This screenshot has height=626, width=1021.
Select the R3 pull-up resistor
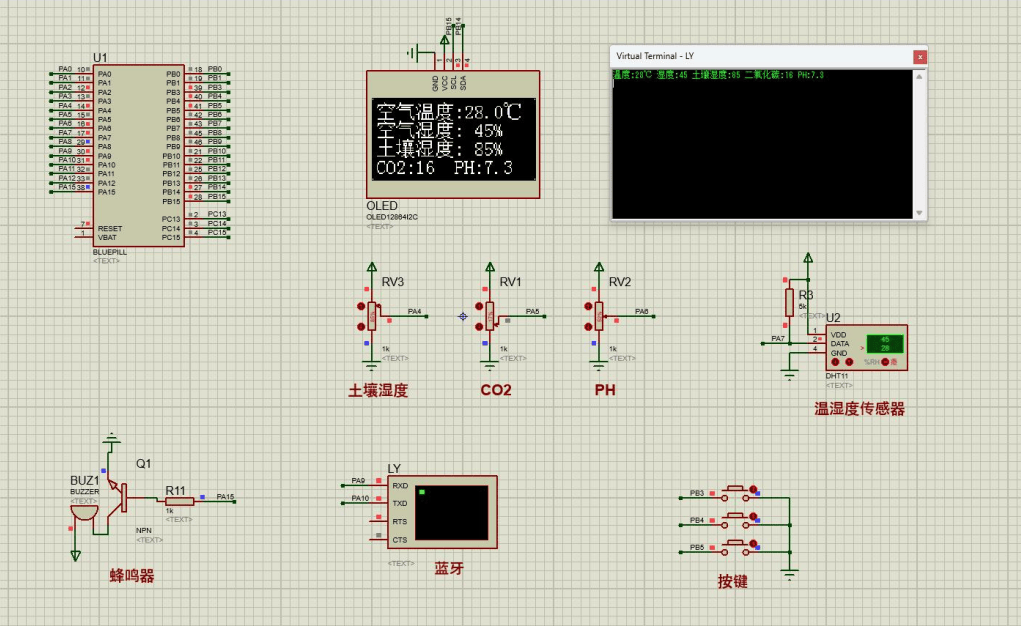[789, 302]
